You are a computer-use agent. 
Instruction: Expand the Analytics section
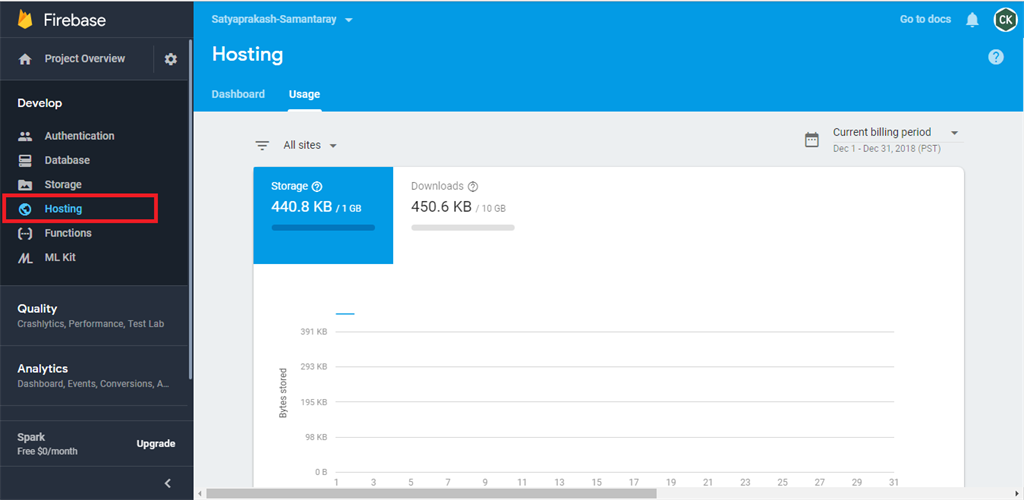tap(95, 375)
